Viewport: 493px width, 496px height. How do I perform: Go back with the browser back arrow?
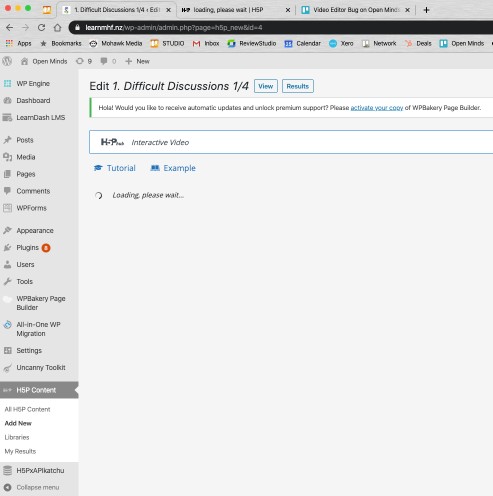pyautogui.click(x=10, y=27)
